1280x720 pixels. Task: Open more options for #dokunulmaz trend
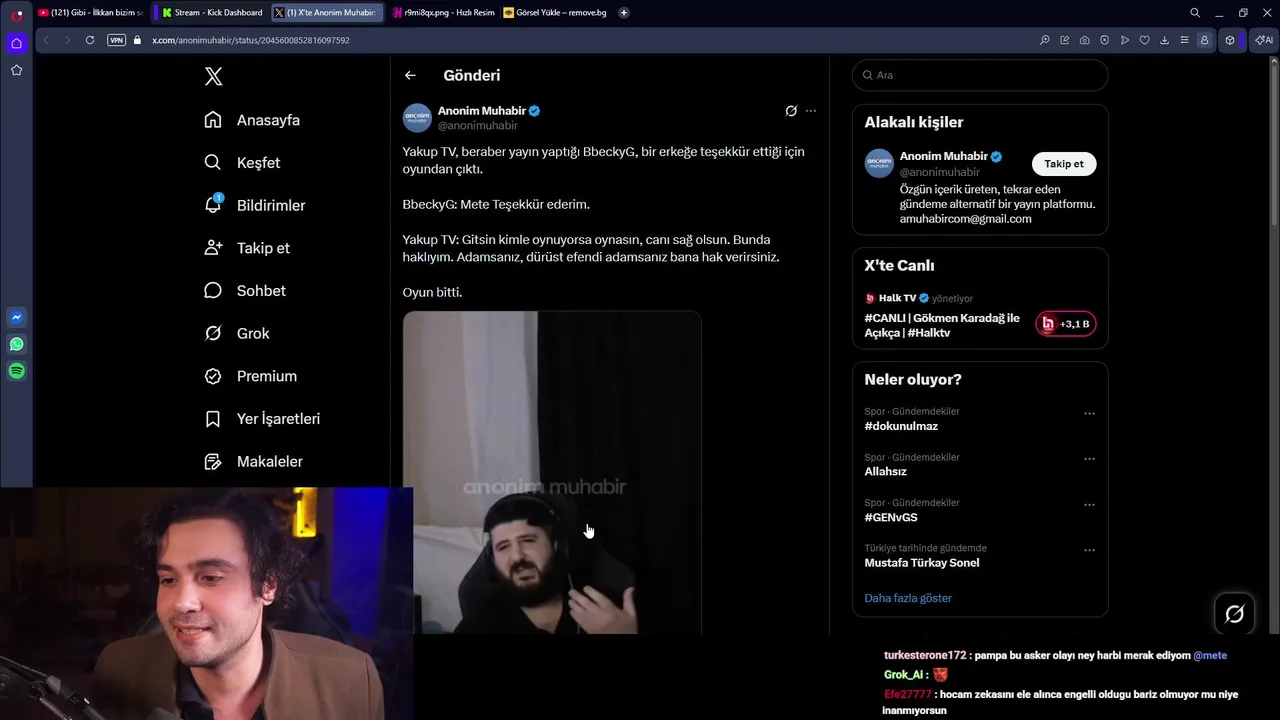tap(1089, 413)
